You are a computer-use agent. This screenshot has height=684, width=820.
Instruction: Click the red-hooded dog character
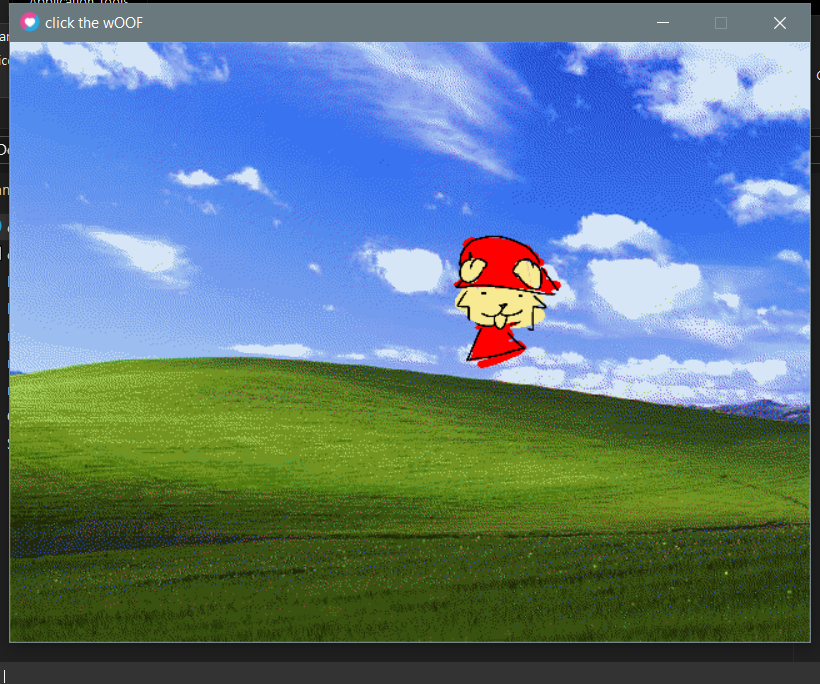(x=506, y=302)
